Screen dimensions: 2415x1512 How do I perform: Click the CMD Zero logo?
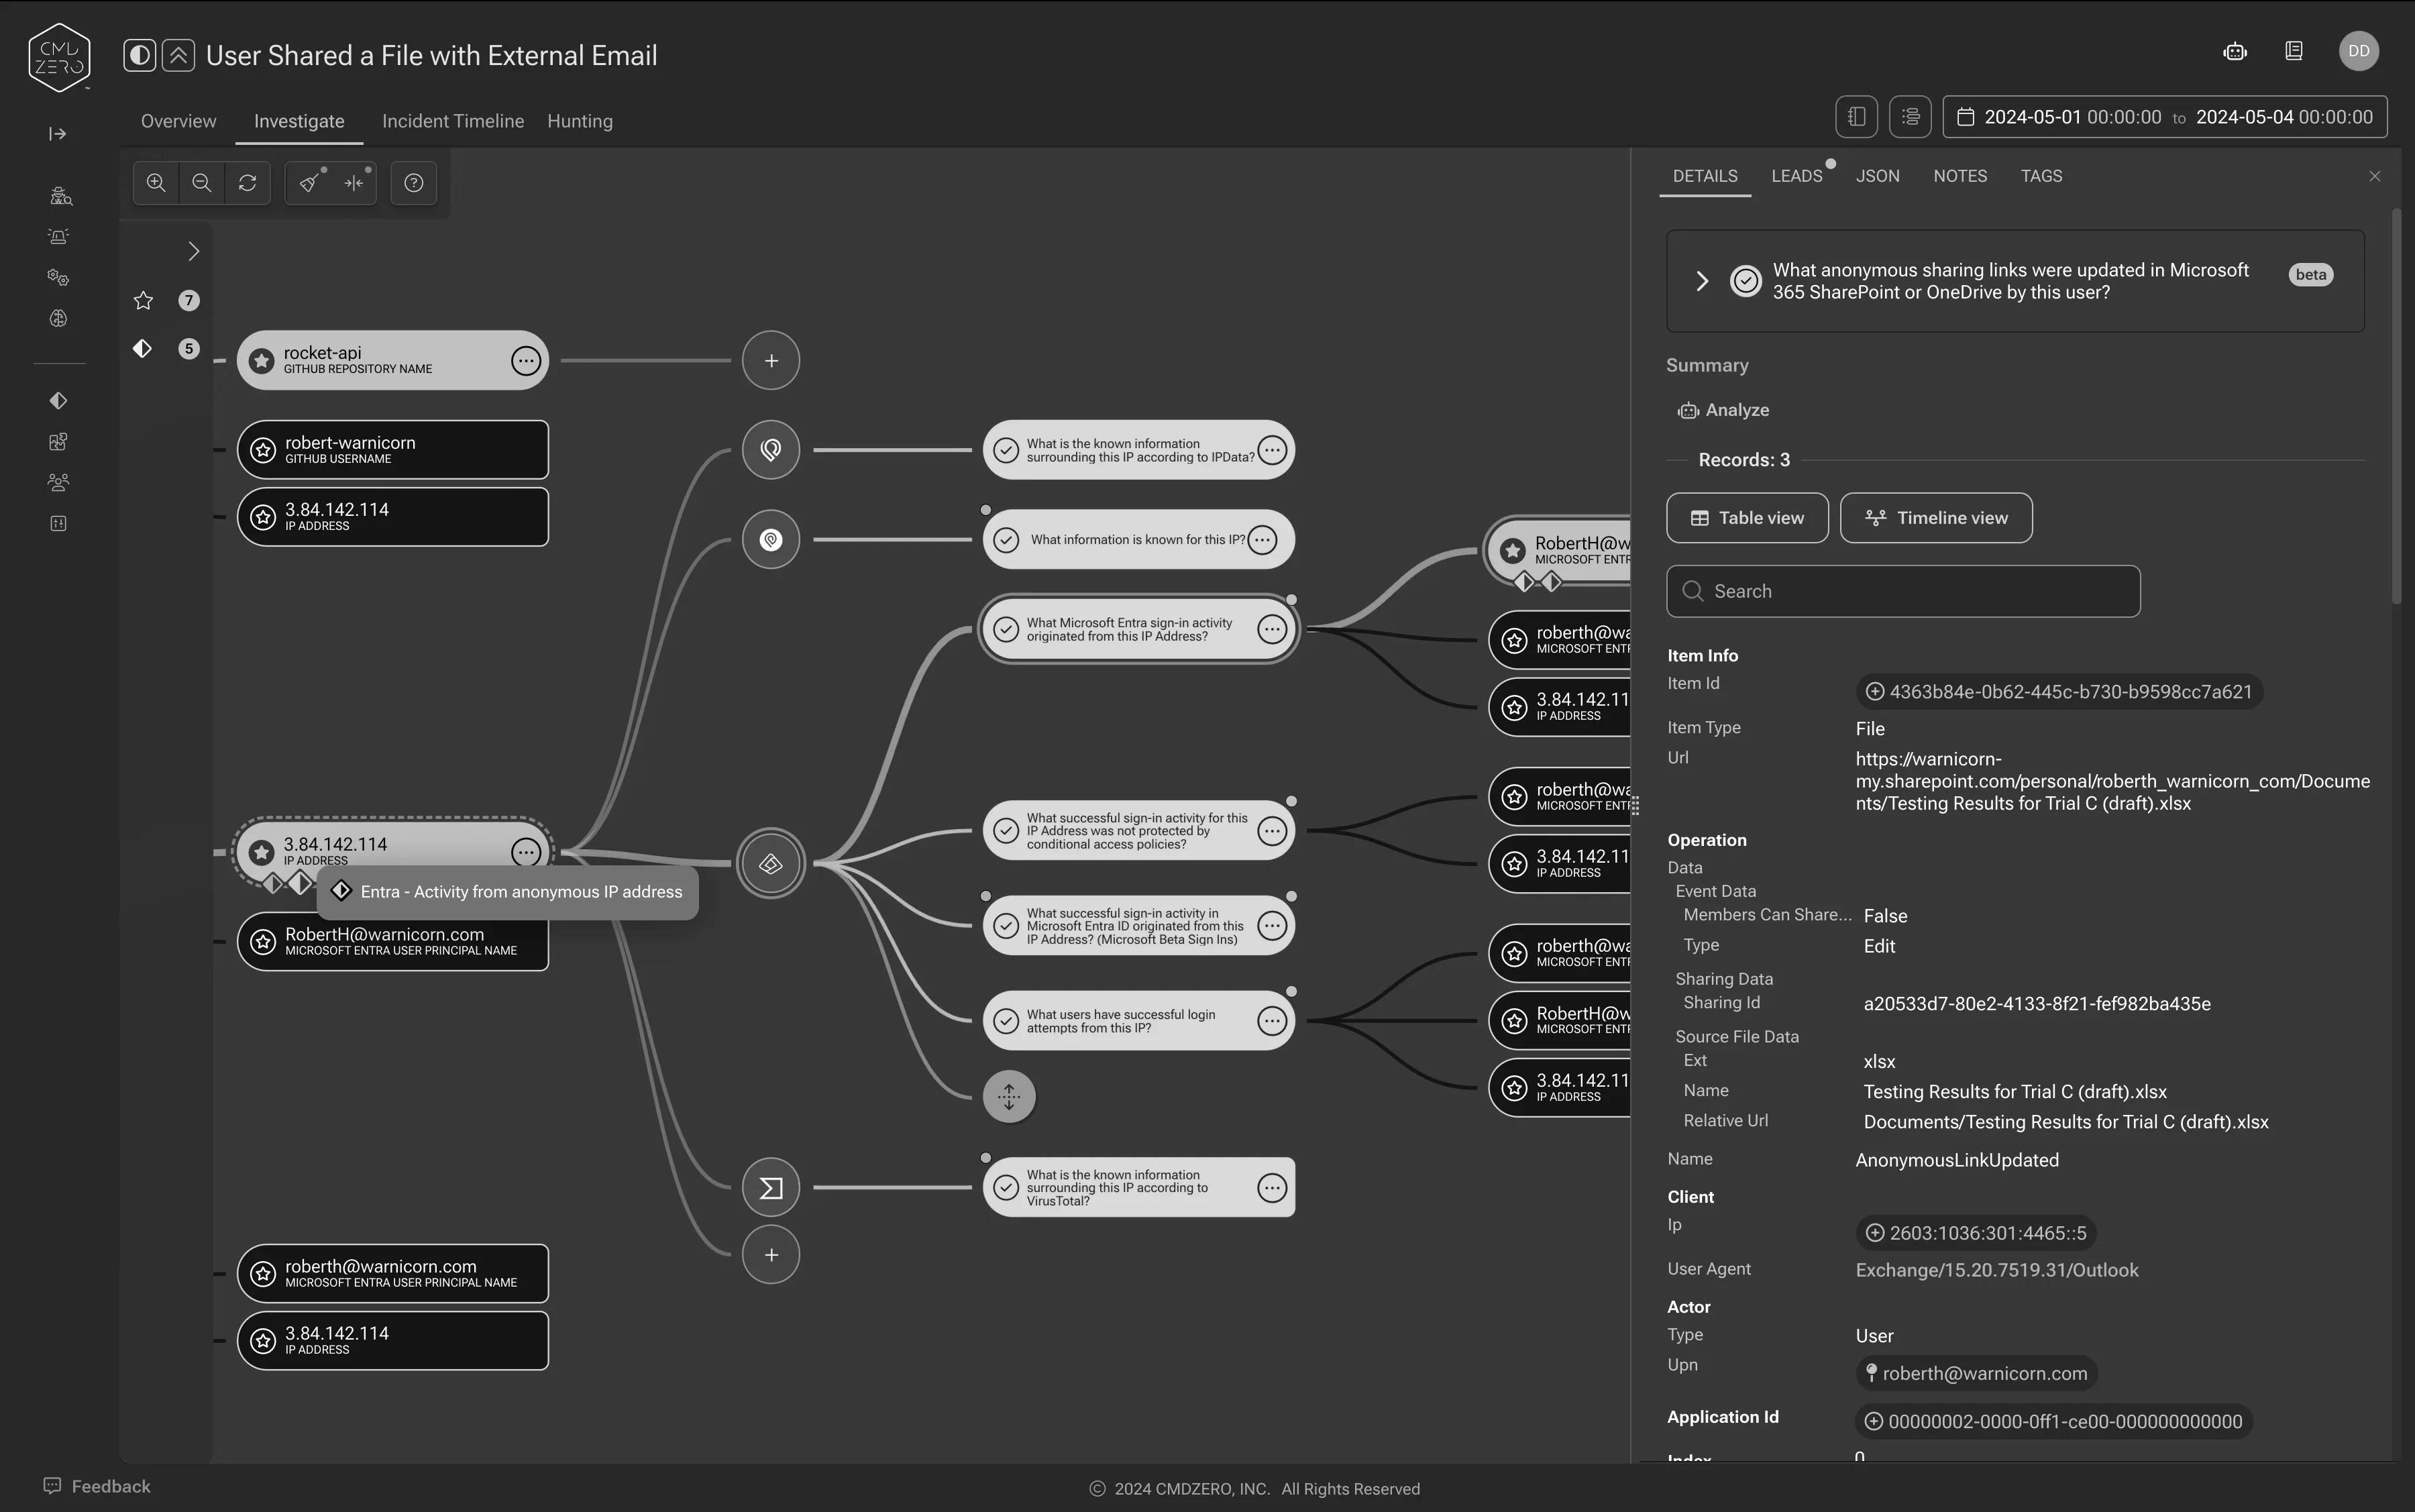pyautogui.click(x=60, y=57)
